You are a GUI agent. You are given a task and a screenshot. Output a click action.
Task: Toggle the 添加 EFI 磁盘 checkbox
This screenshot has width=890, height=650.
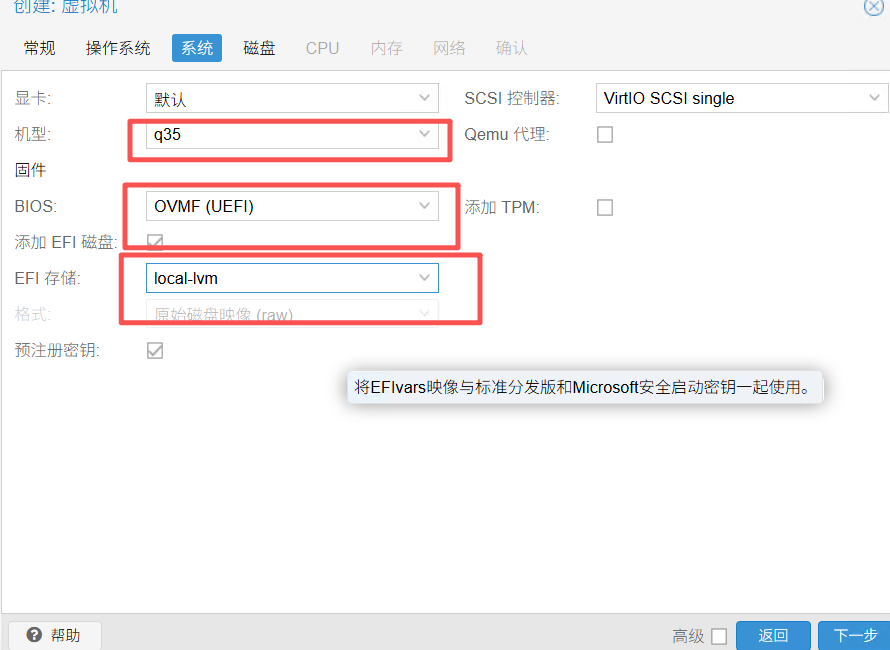(155, 241)
